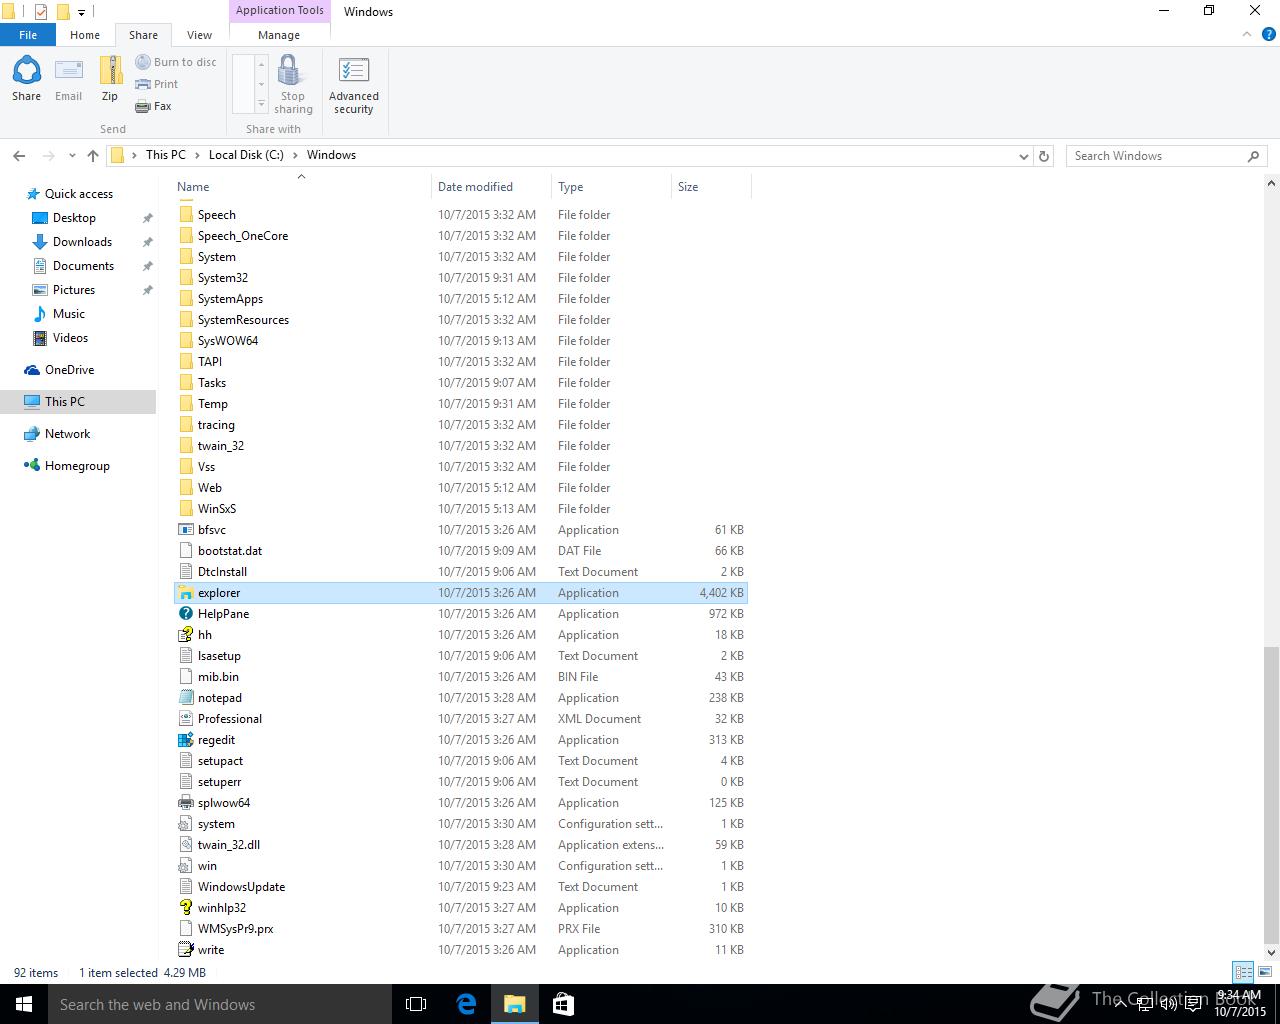Image resolution: width=1280 pixels, height=1024 pixels.
Task: Open OneDrive in navigation pane
Action: [69, 370]
